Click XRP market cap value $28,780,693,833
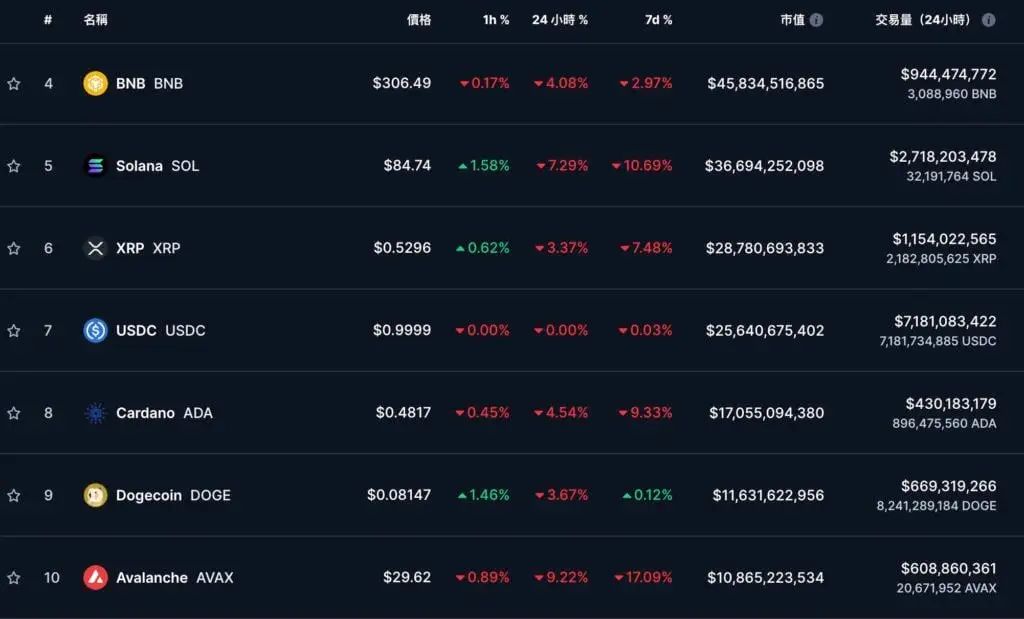The width and height of the screenshot is (1024, 619). click(x=766, y=248)
